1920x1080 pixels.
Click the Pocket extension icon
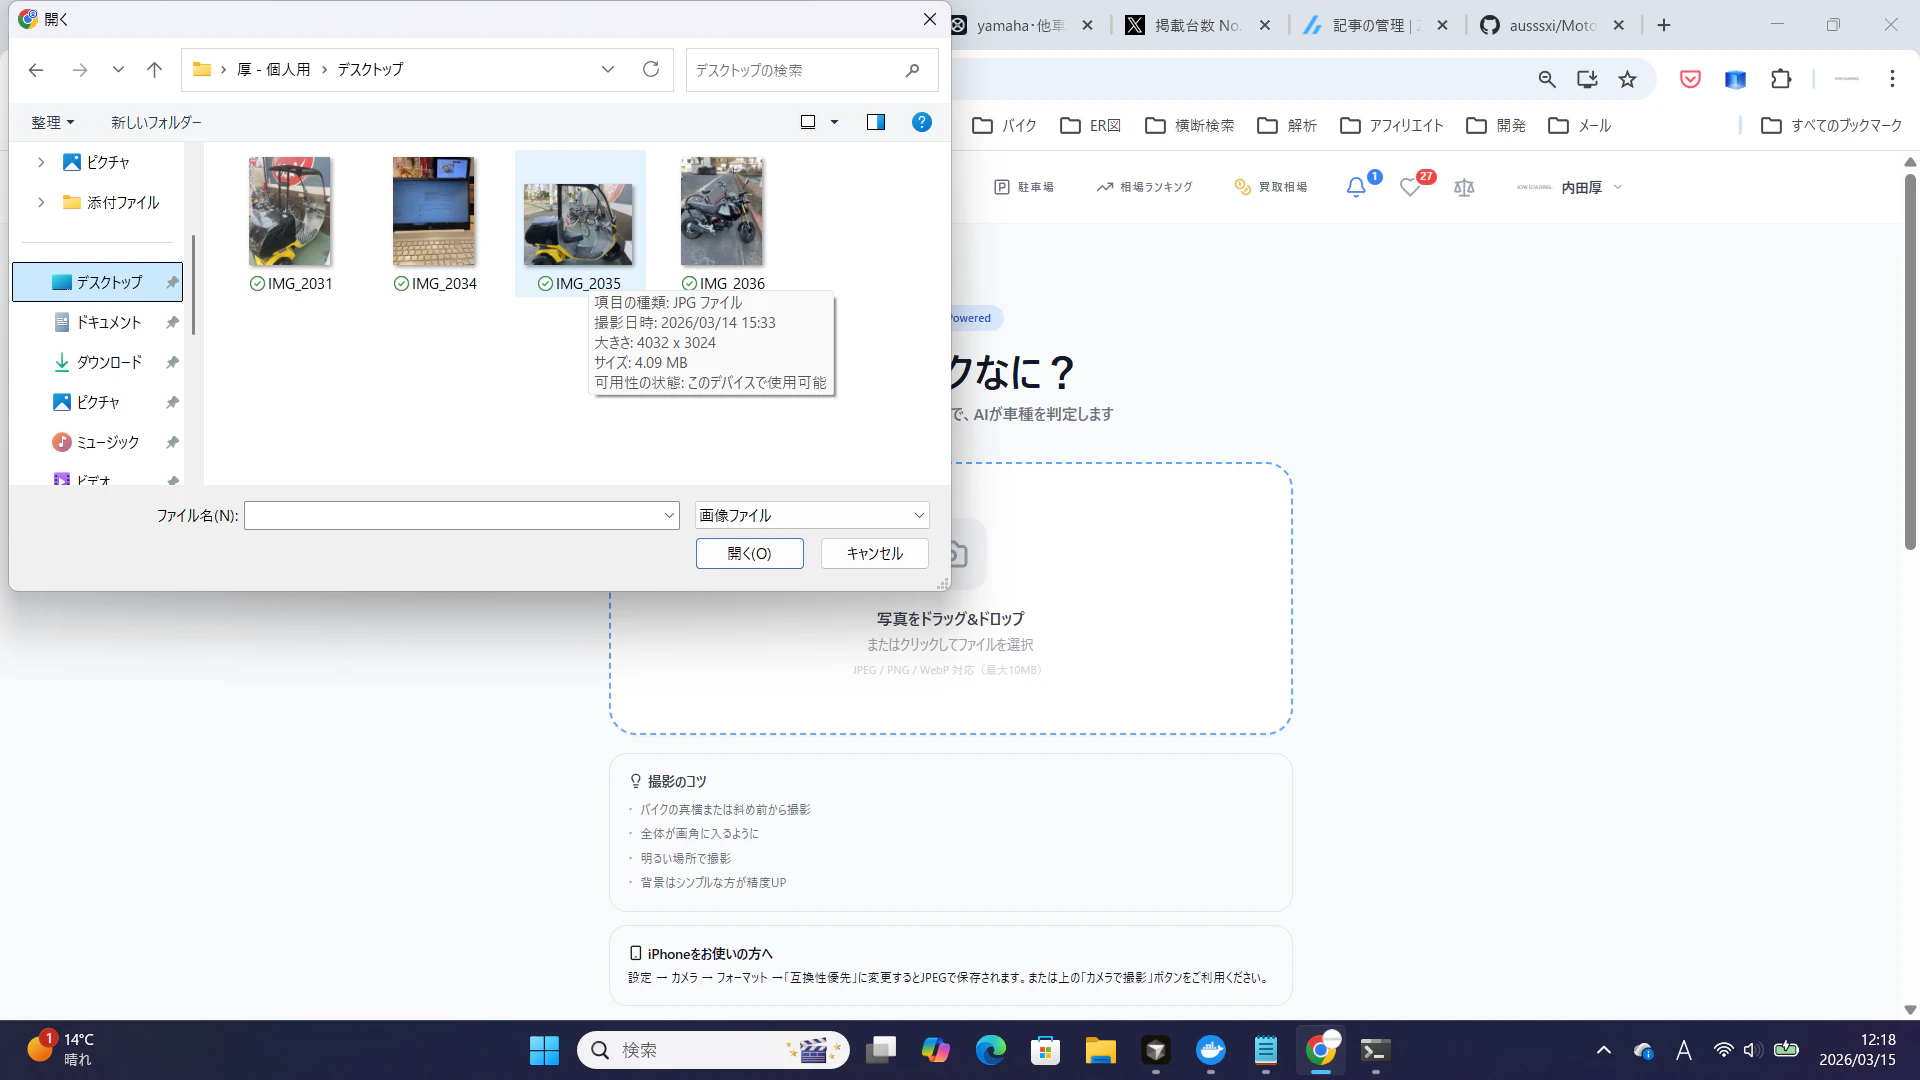click(1690, 79)
